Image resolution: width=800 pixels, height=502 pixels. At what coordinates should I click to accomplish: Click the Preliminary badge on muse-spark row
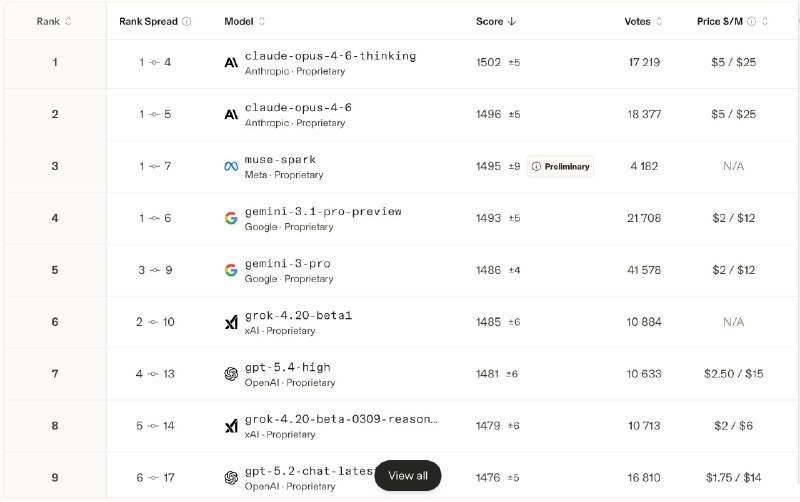[561, 166]
